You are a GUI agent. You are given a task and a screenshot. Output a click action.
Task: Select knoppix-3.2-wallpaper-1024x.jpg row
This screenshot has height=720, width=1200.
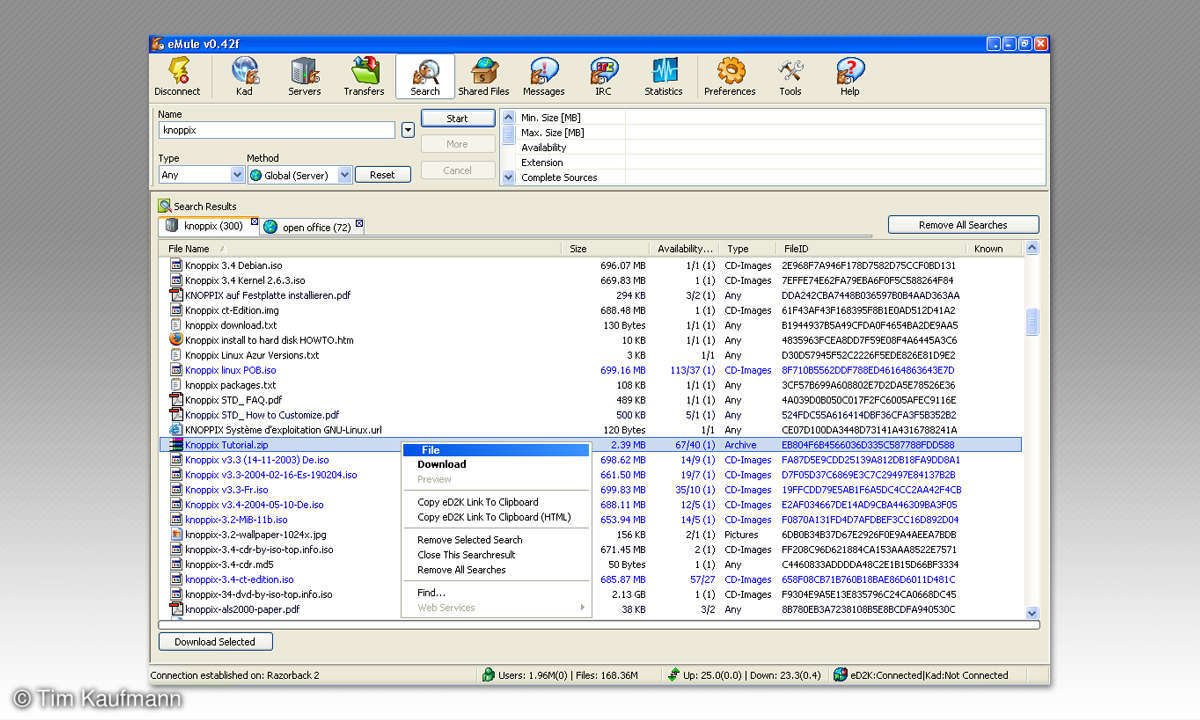[x=591, y=535]
